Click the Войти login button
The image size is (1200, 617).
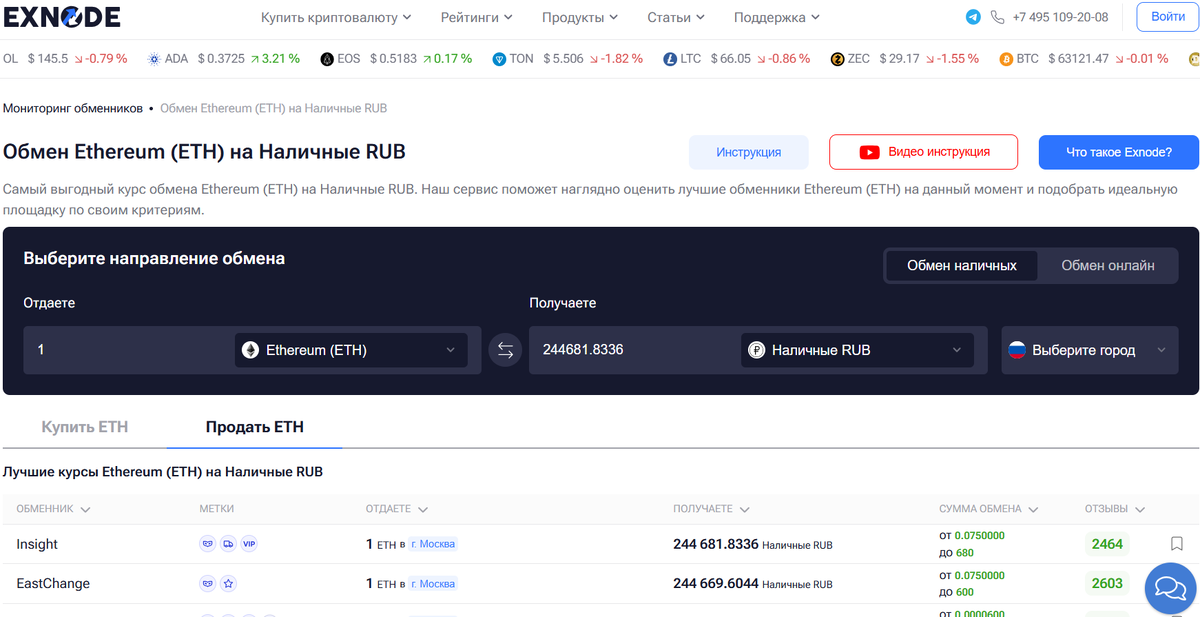coord(1168,17)
